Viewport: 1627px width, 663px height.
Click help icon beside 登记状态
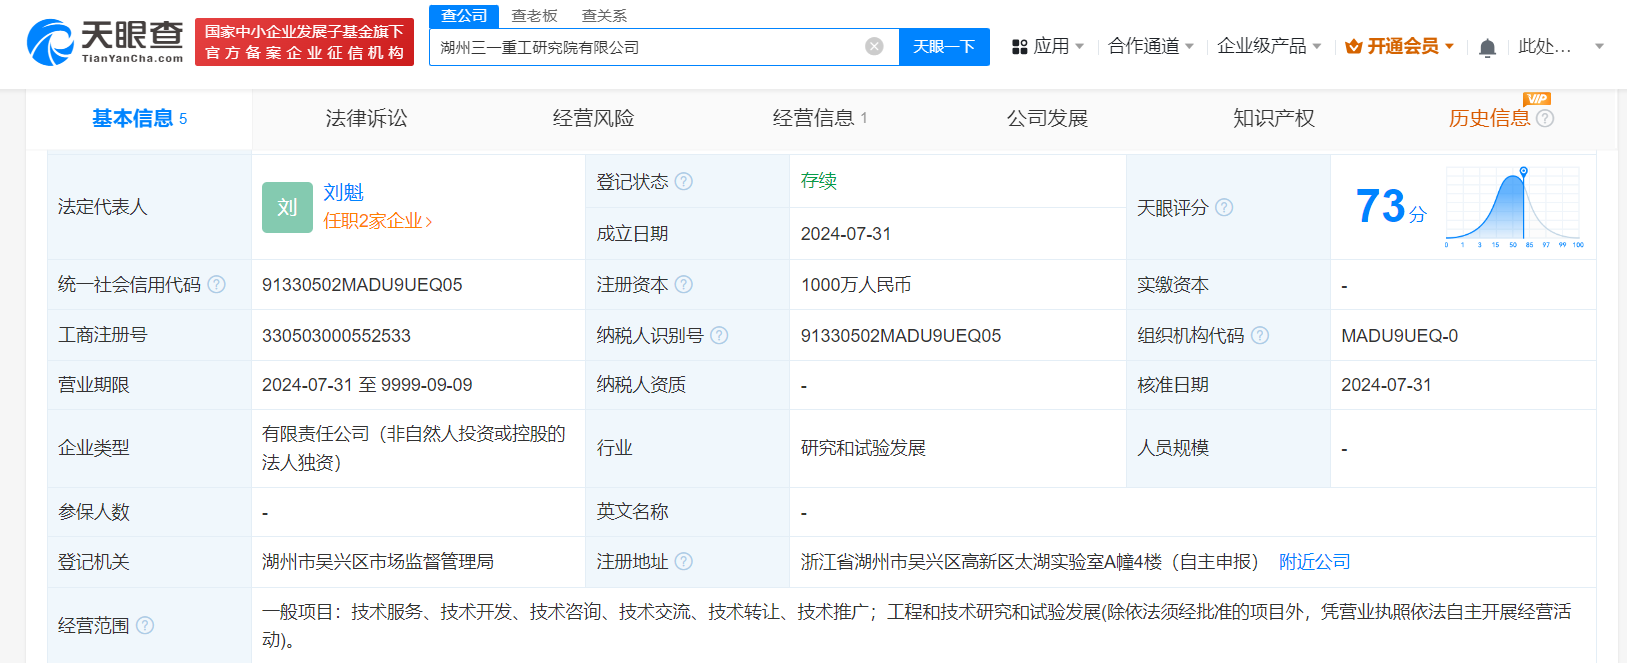(684, 181)
